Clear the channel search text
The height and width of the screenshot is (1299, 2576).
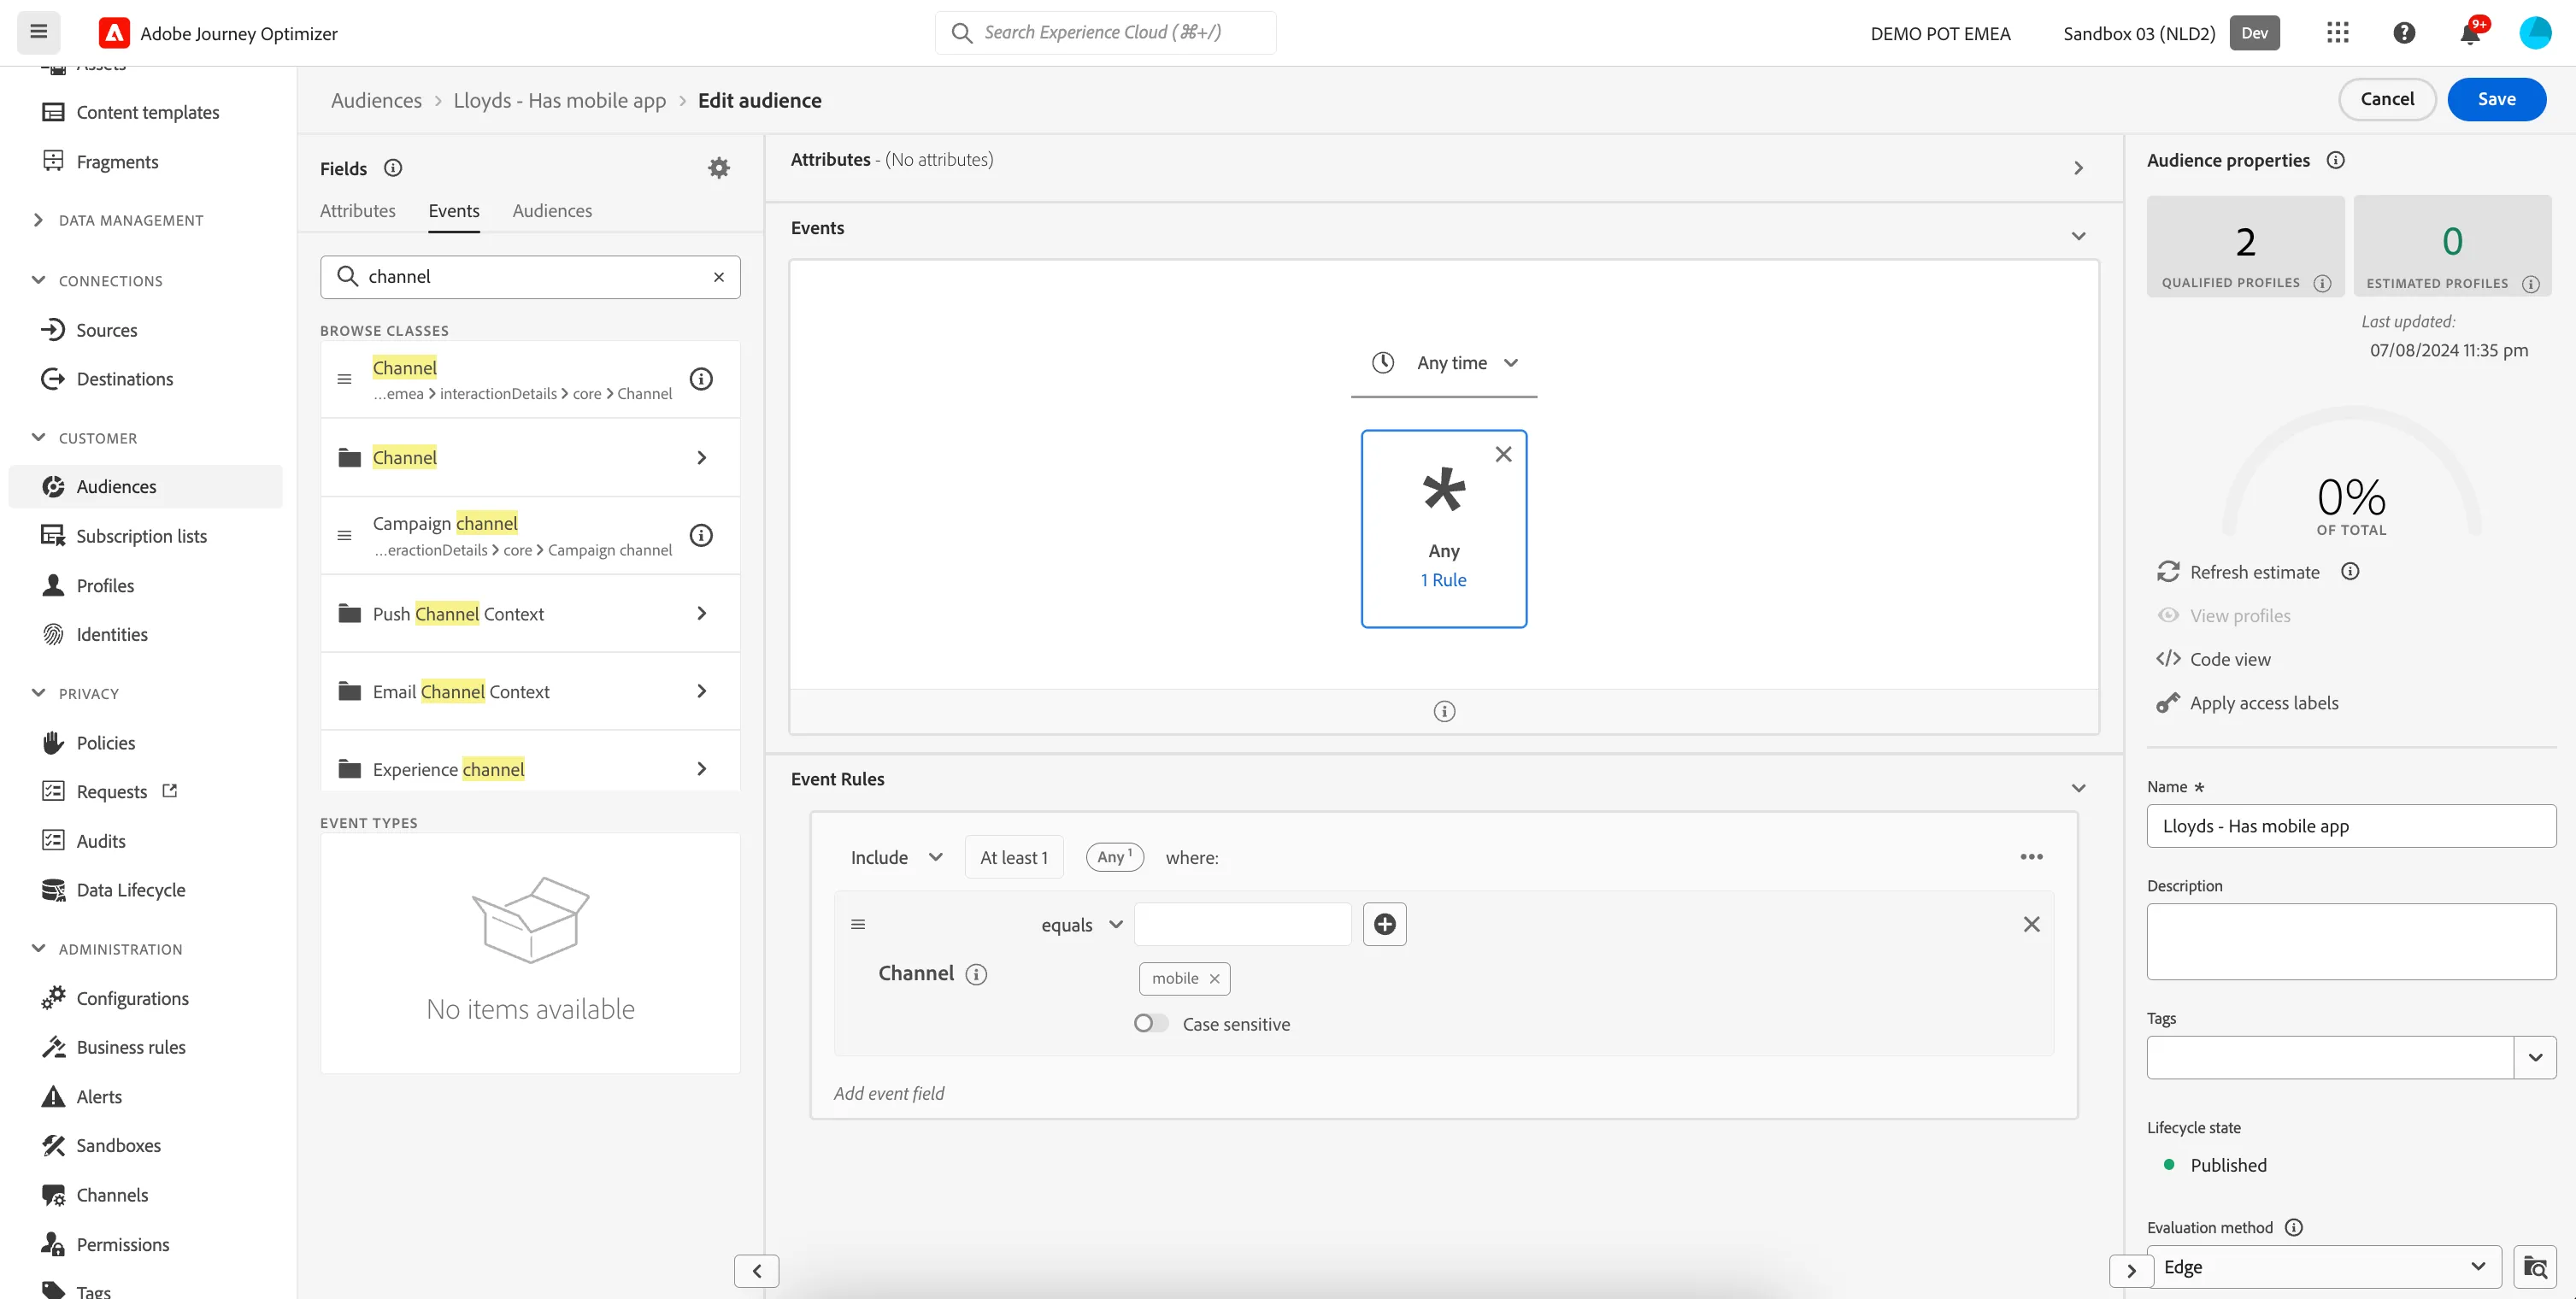[x=718, y=277]
